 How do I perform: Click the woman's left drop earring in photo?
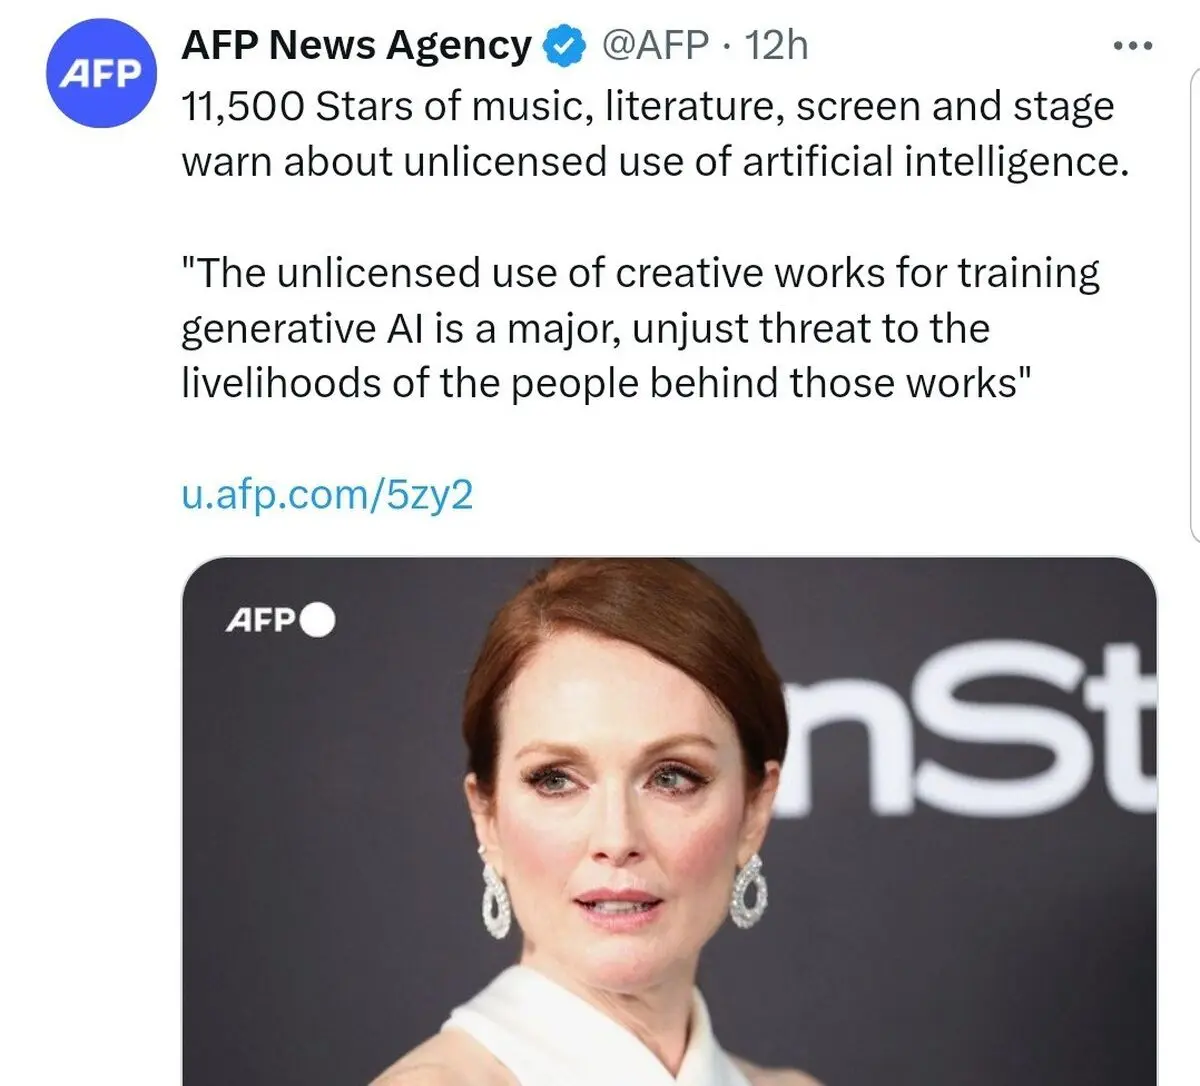click(750, 891)
